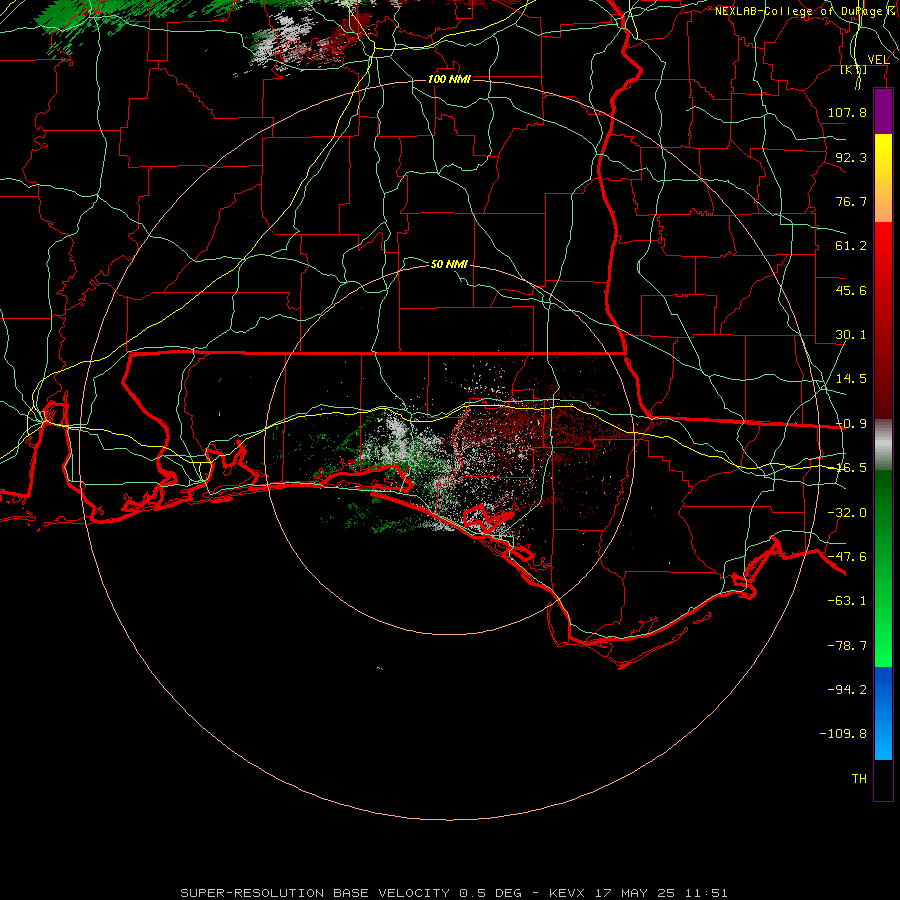The image size is (900, 900).
Task: Click the TH legend label
Action: 859,779
